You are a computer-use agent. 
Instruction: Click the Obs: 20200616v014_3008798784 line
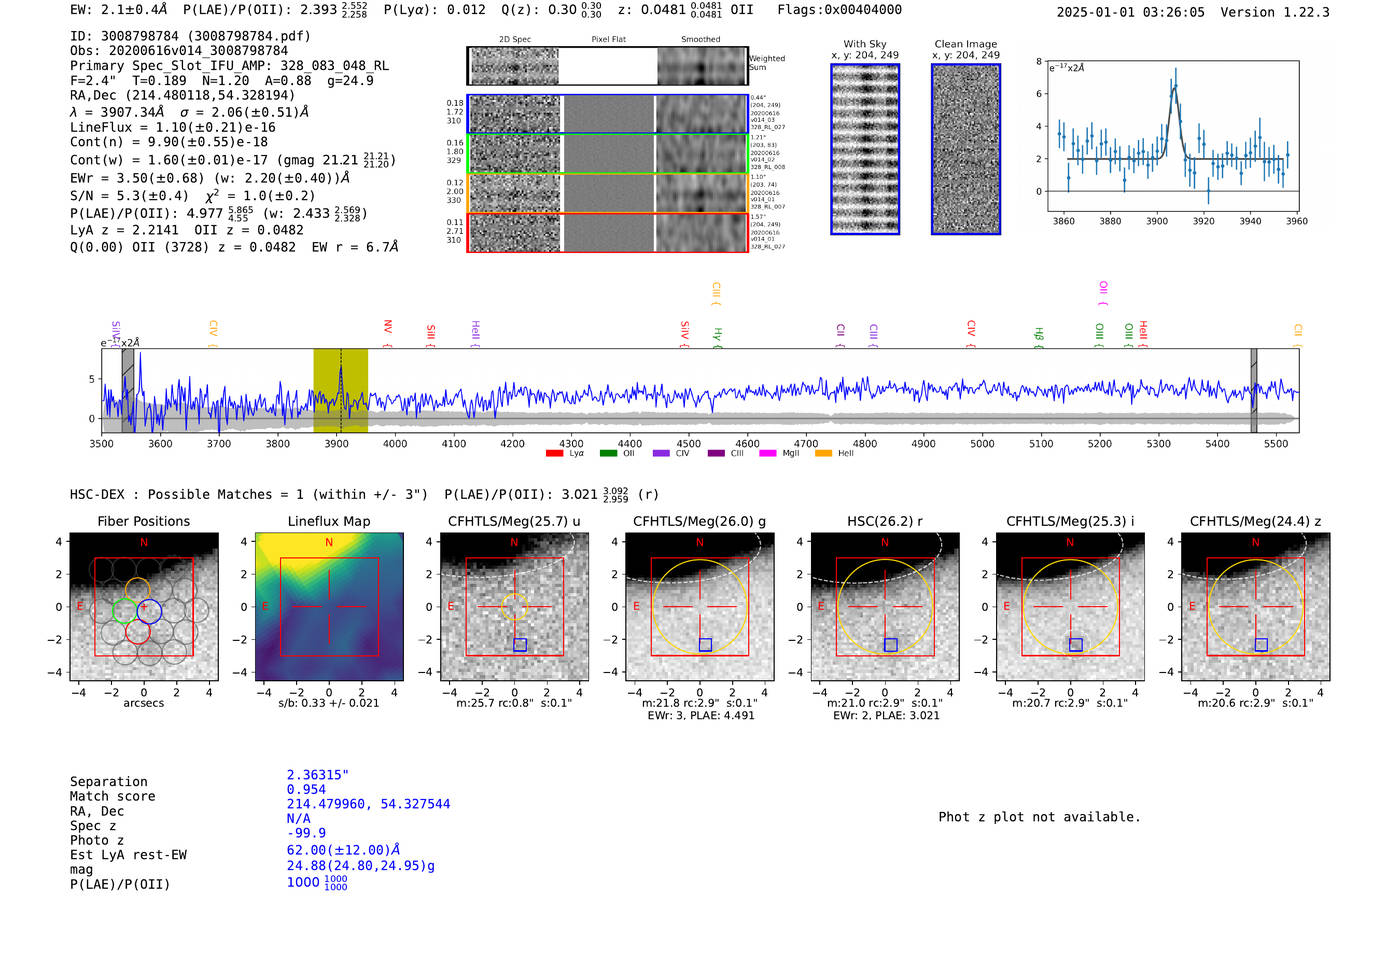coord(179,51)
